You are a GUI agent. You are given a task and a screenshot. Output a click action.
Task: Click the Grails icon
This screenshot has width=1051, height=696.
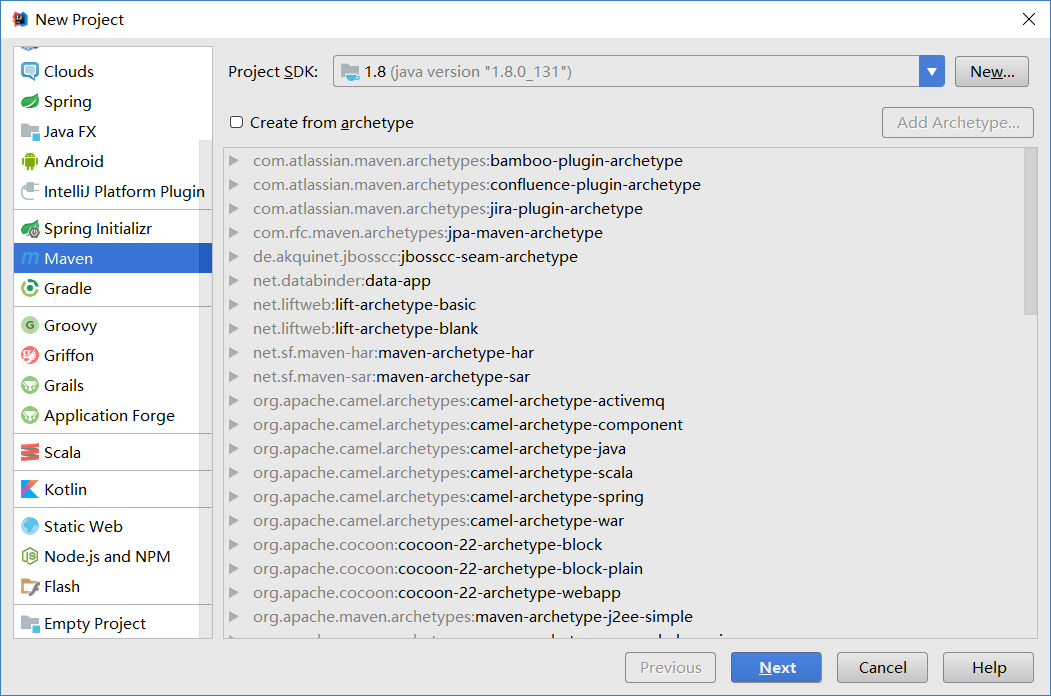30,386
